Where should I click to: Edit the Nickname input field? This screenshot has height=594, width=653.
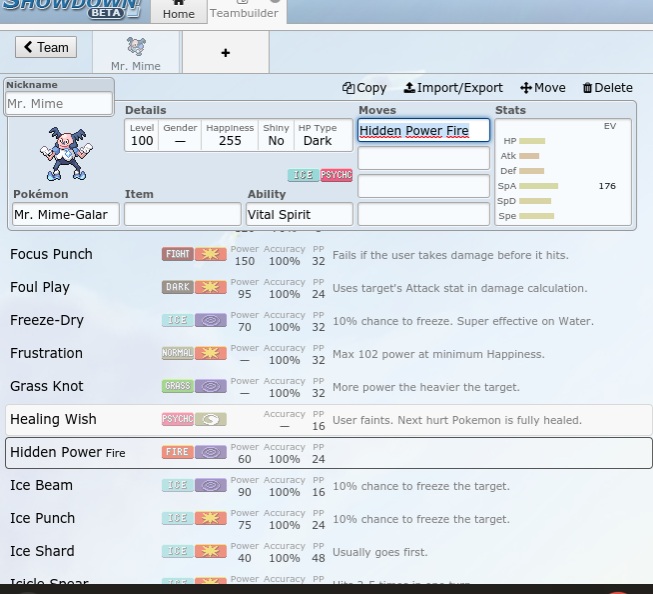[x=59, y=103]
